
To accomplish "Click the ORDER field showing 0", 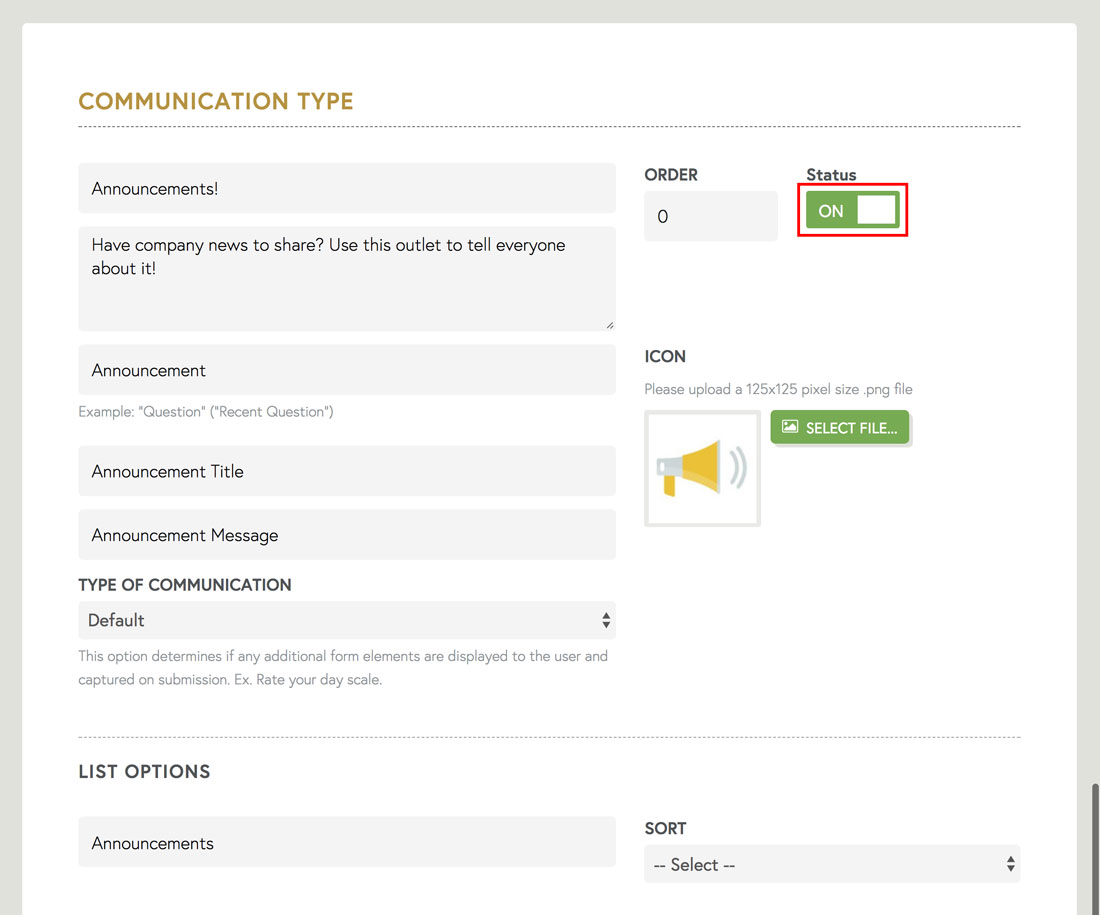I will (x=711, y=215).
